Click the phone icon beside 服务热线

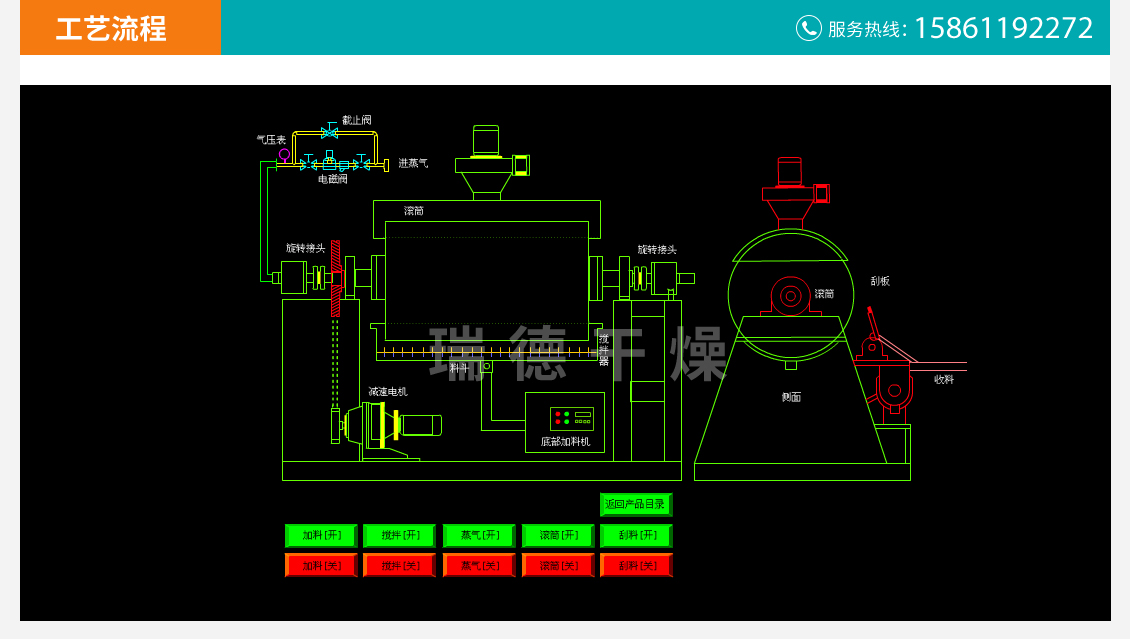click(x=808, y=28)
